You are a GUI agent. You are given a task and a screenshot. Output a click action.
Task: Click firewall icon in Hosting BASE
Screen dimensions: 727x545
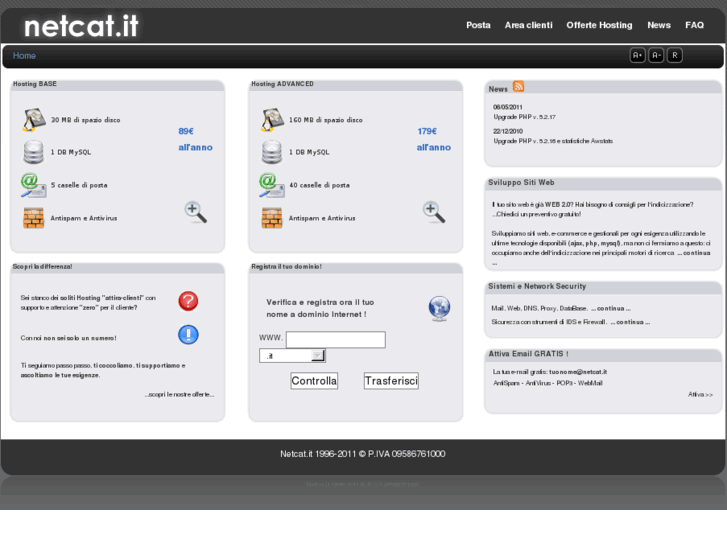(x=33, y=218)
